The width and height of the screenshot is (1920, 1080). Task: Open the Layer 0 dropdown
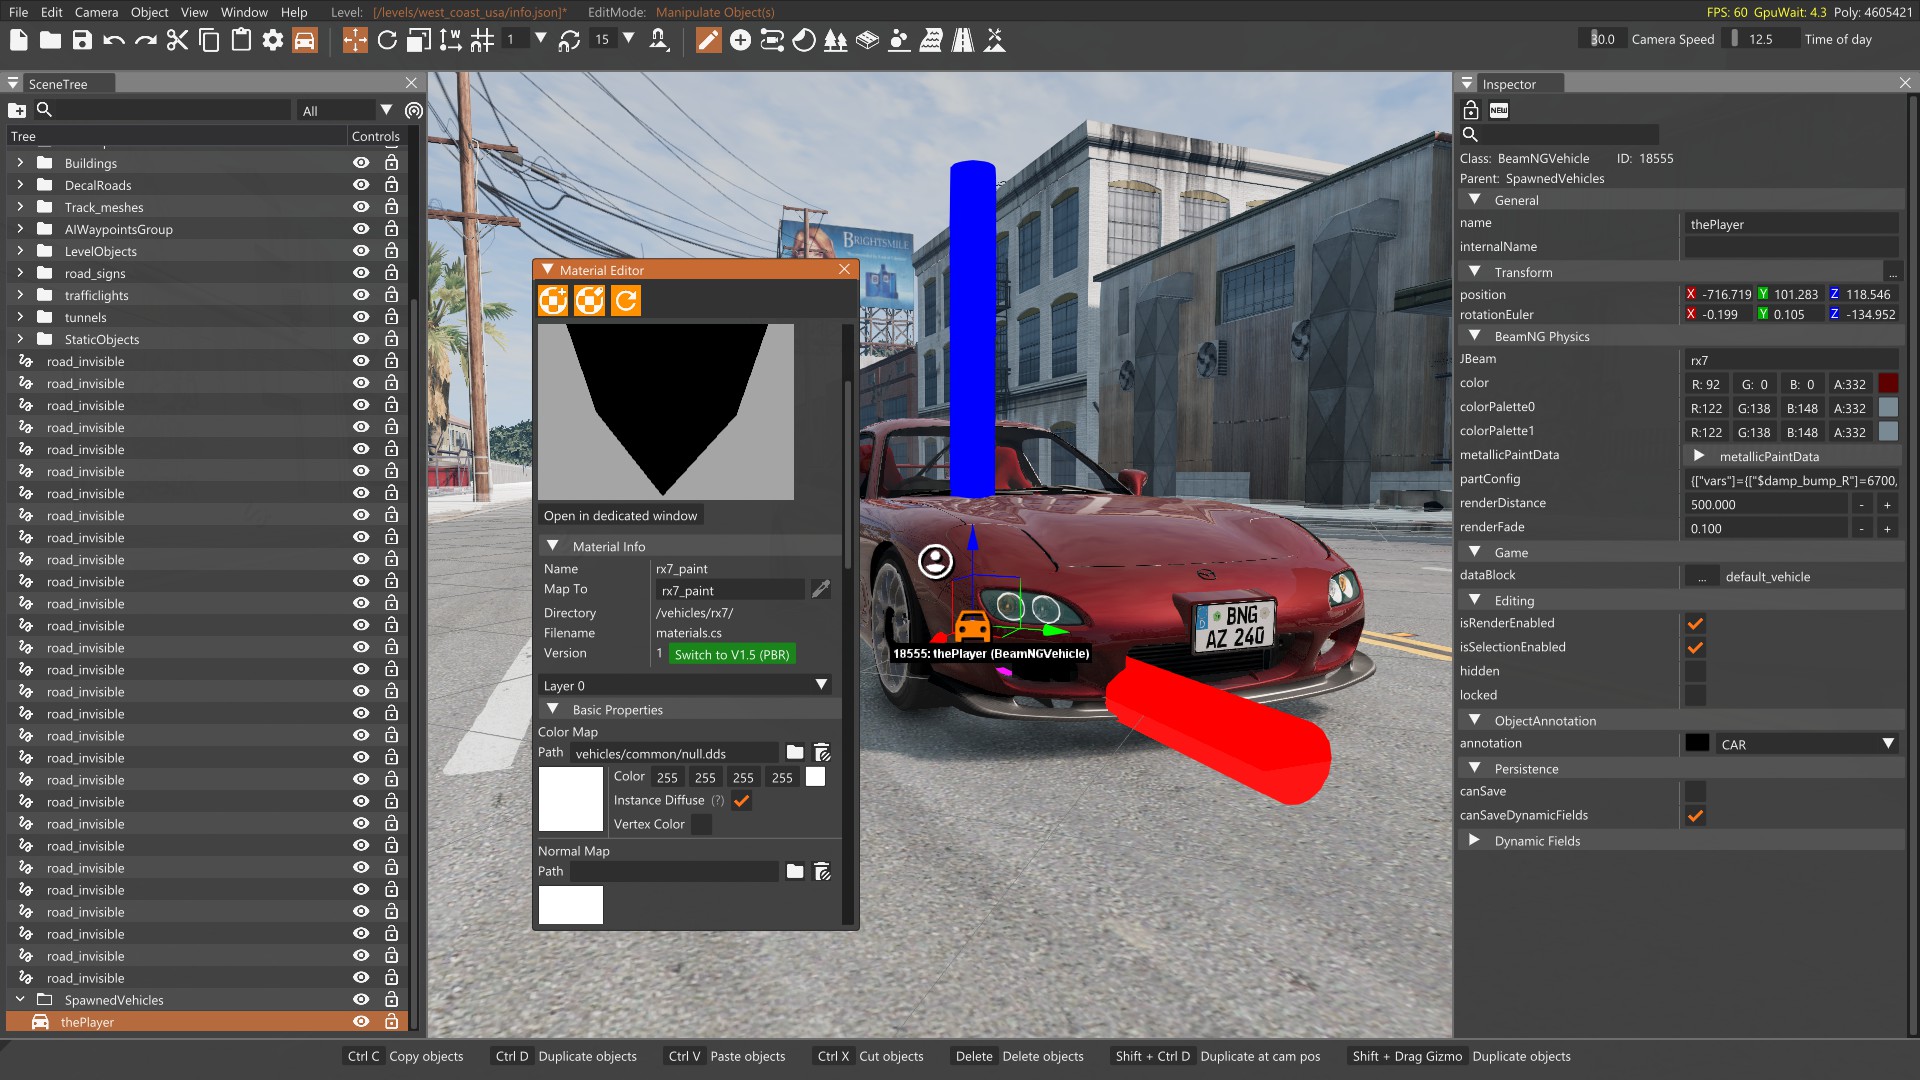pyautogui.click(x=685, y=685)
